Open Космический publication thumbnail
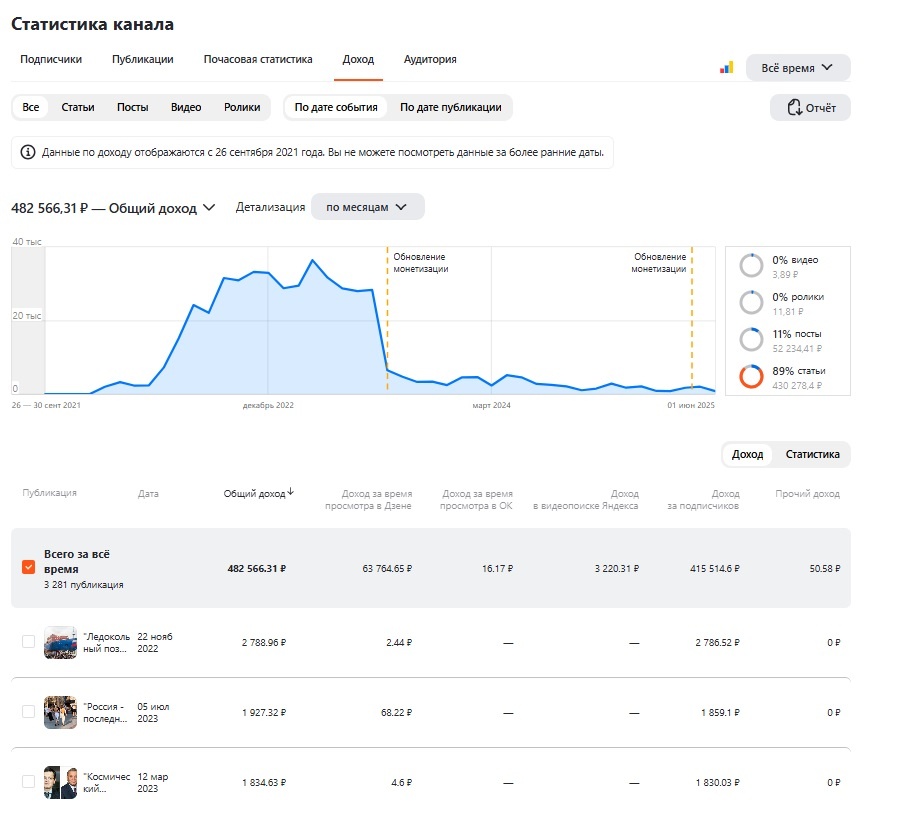 60,782
